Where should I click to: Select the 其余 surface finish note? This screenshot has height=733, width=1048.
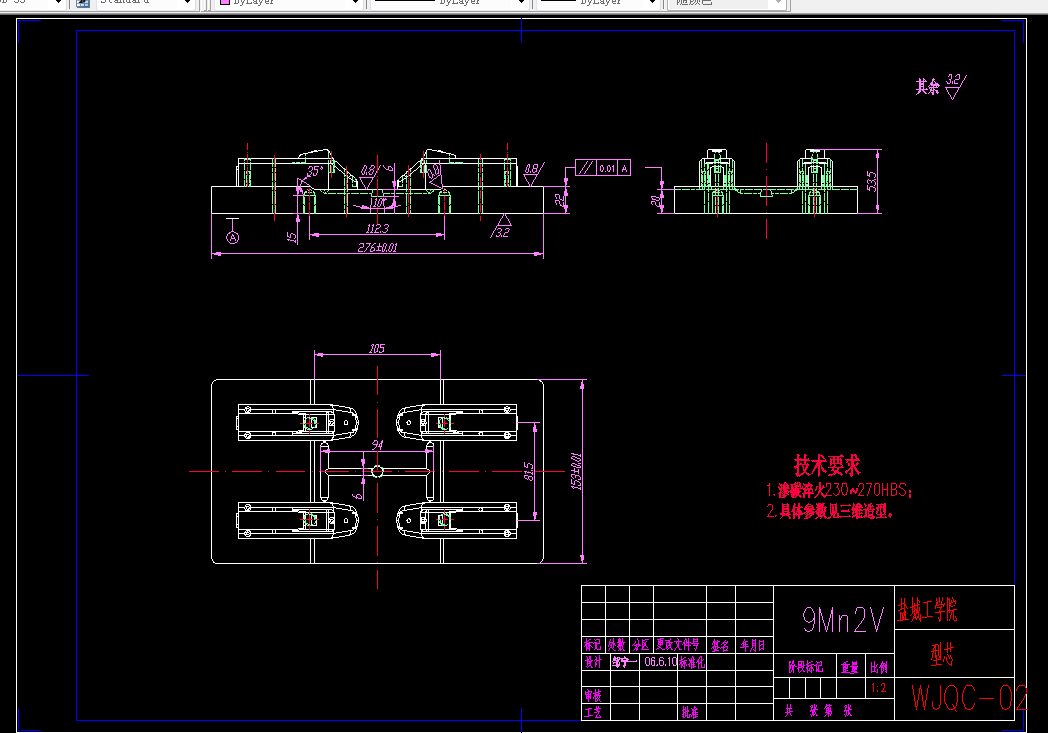pyautogui.click(x=928, y=87)
